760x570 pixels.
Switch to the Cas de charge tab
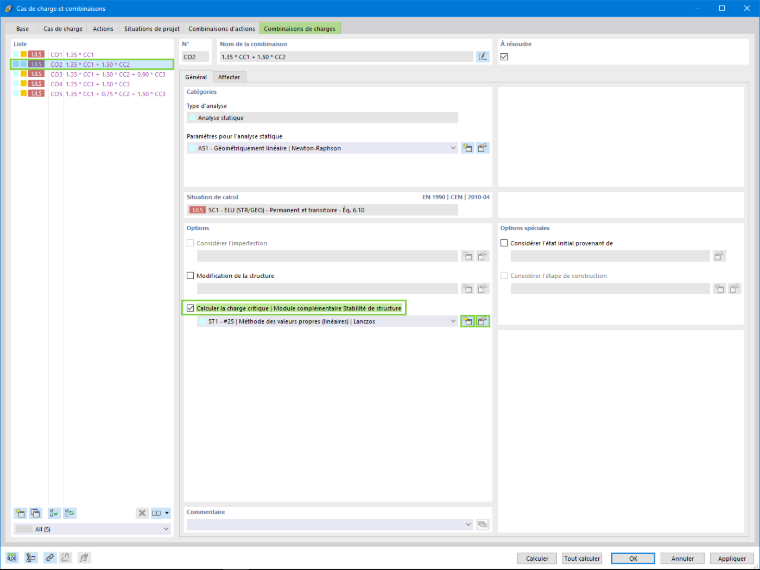63,29
